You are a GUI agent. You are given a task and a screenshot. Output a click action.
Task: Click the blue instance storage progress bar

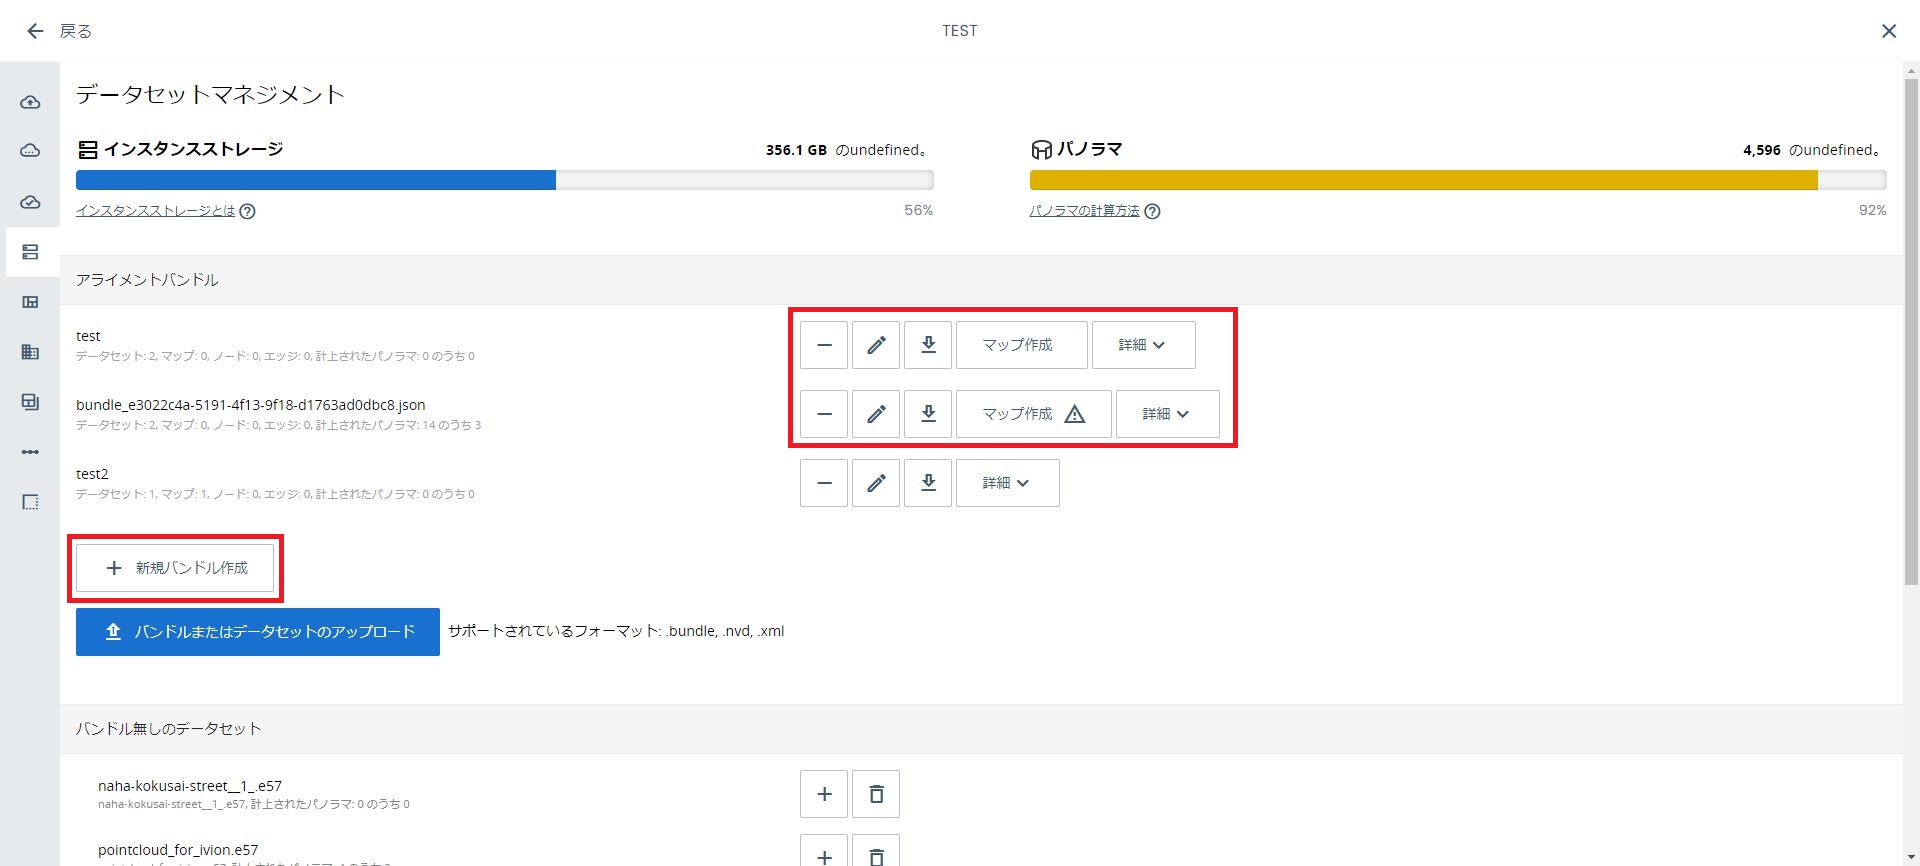(x=316, y=180)
